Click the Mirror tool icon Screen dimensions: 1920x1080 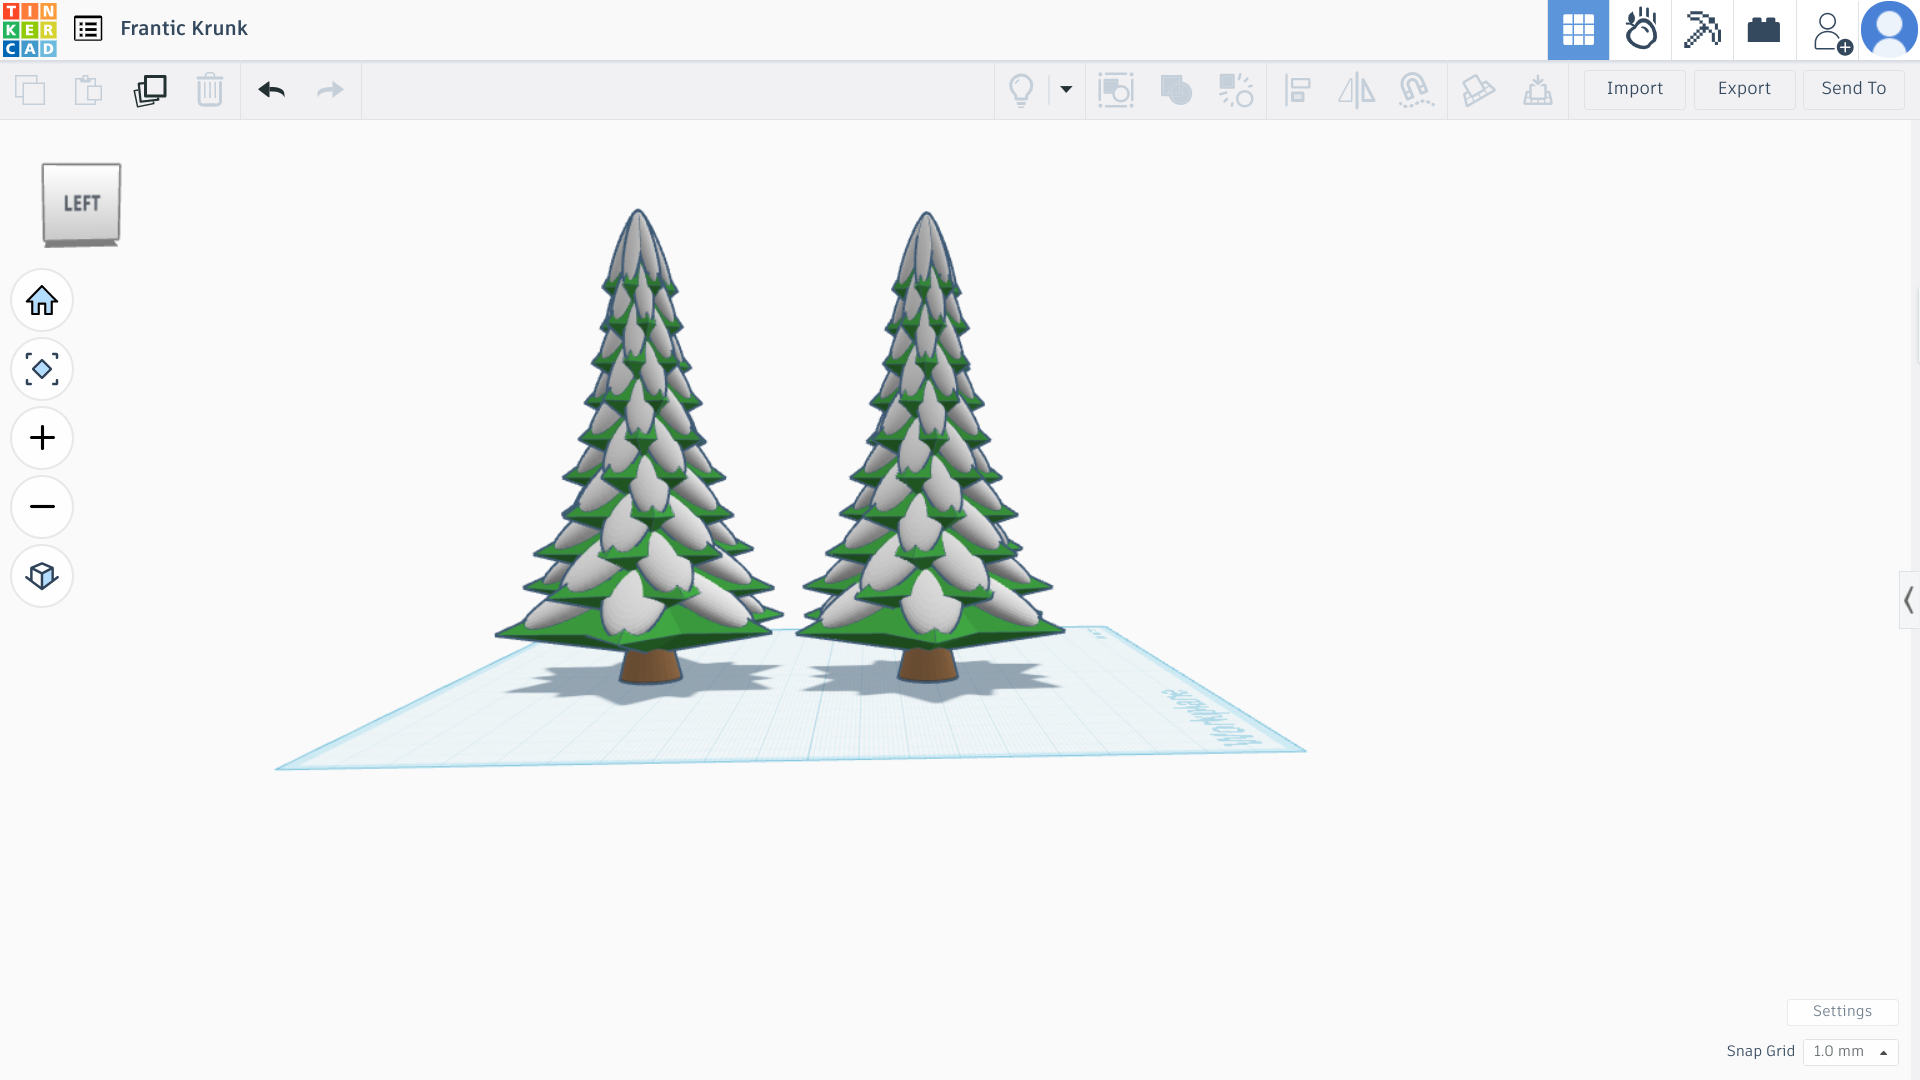(x=1356, y=90)
